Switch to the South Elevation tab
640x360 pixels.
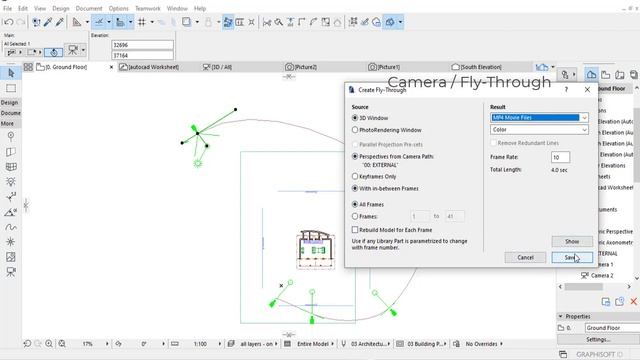tap(481, 67)
